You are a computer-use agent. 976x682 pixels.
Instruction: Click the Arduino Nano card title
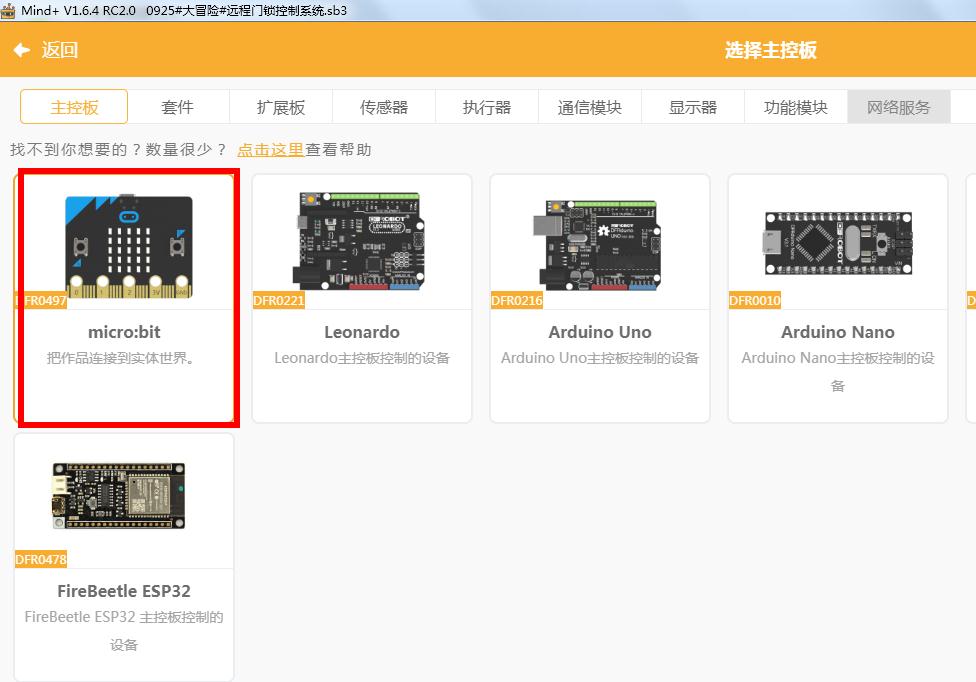click(x=838, y=332)
